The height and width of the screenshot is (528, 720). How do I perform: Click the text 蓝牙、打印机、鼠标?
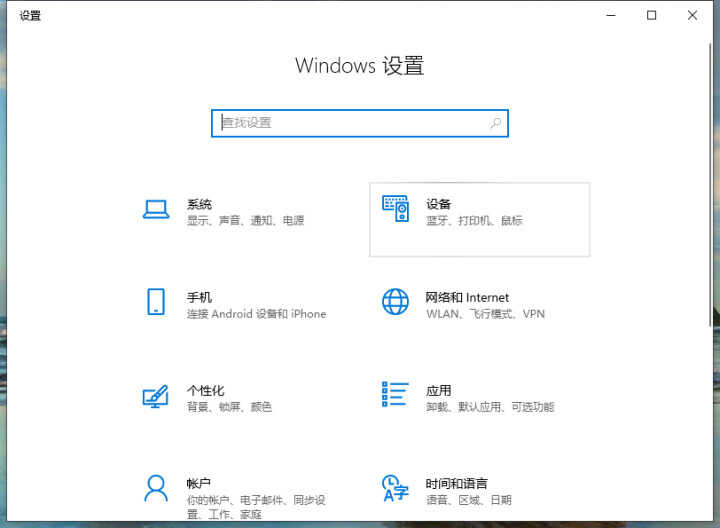(x=474, y=220)
